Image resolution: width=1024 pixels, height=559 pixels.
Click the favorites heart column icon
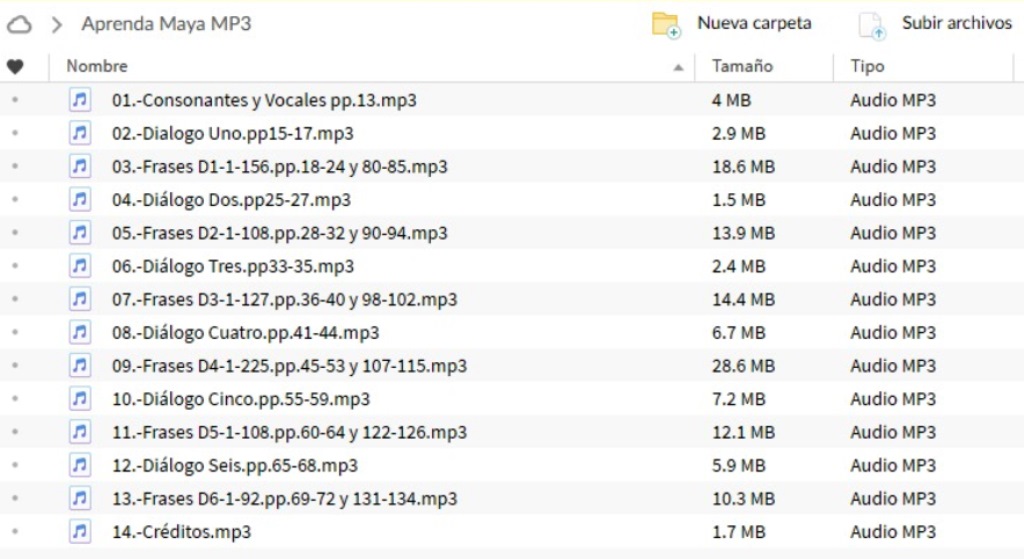point(14,67)
